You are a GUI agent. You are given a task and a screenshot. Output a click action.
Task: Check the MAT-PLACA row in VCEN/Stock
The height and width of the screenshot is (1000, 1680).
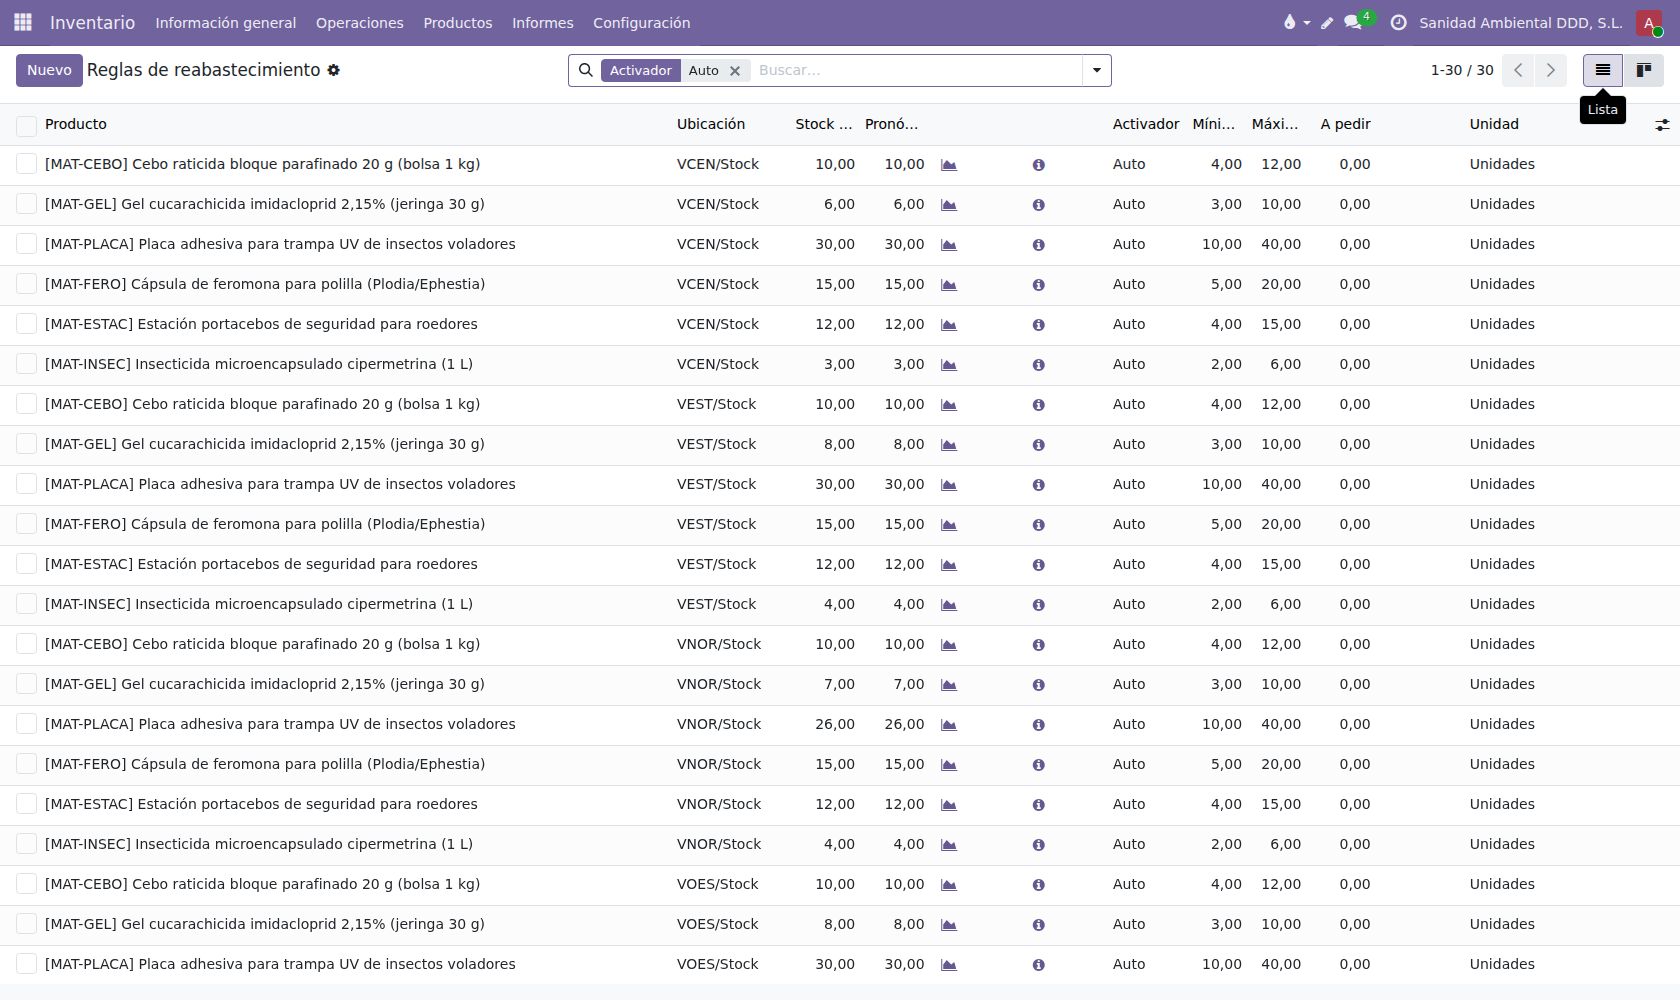27,244
